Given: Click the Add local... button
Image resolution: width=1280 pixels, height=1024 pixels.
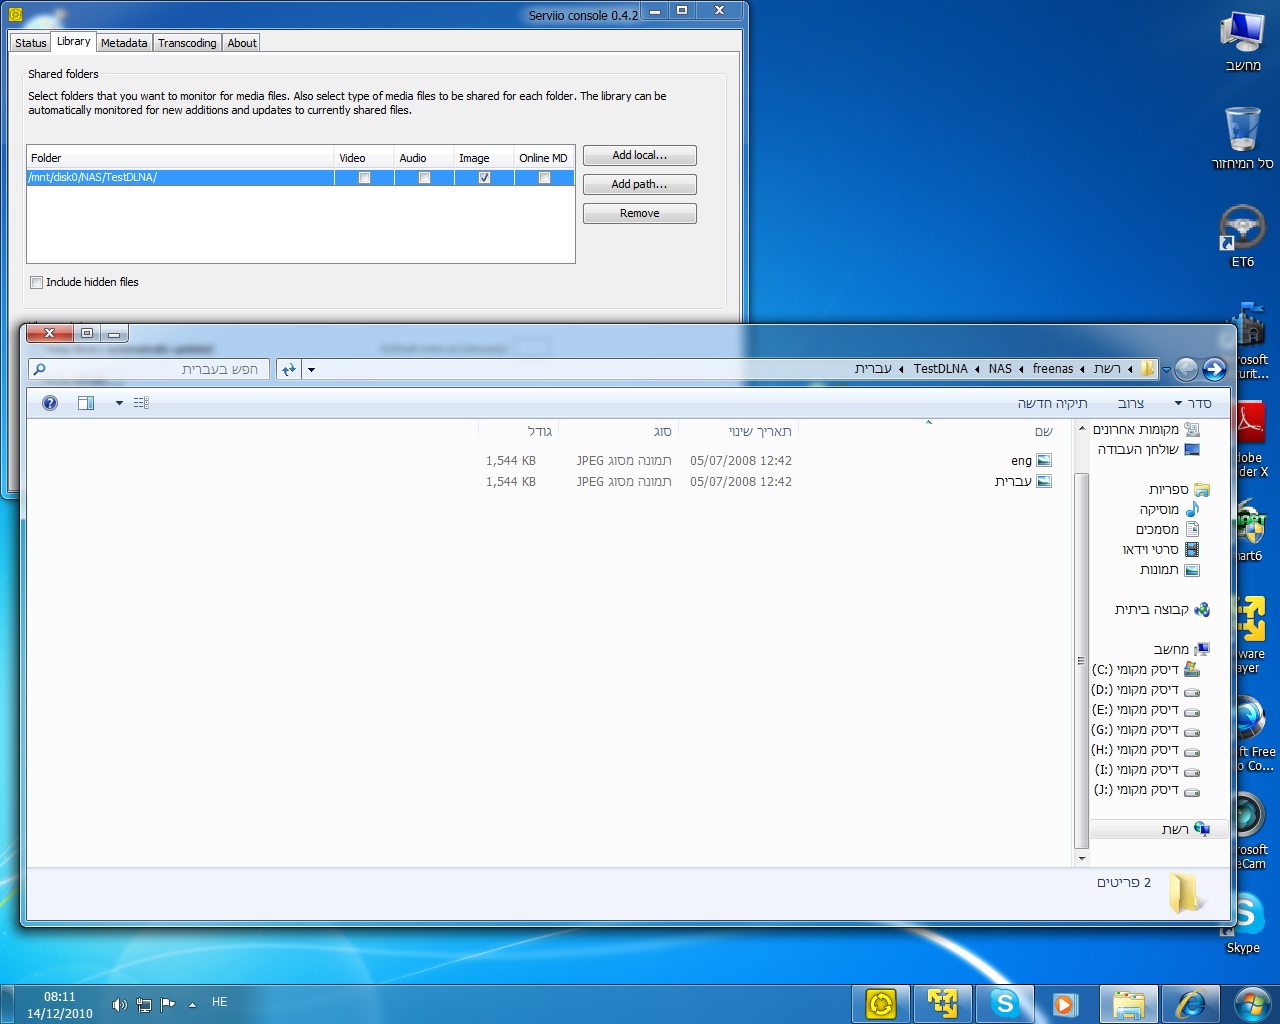Looking at the screenshot, I should [x=640, y=155].
